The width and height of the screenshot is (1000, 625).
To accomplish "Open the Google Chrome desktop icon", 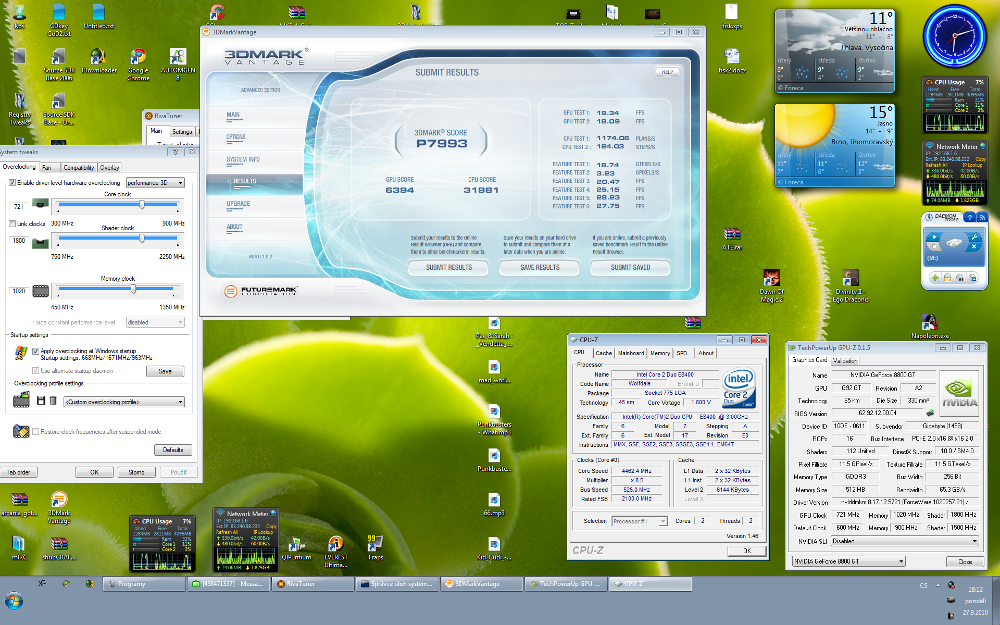I will click(x=138, y=57).
